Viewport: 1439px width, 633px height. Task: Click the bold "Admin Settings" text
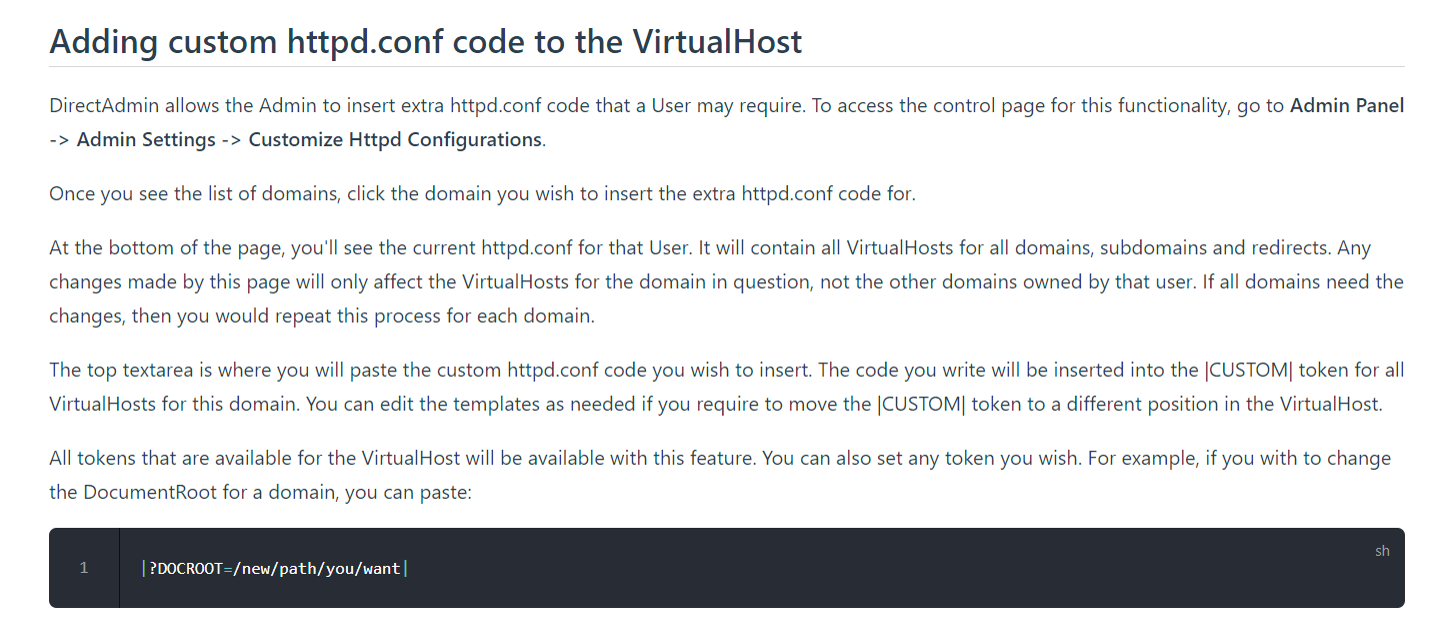146,140
